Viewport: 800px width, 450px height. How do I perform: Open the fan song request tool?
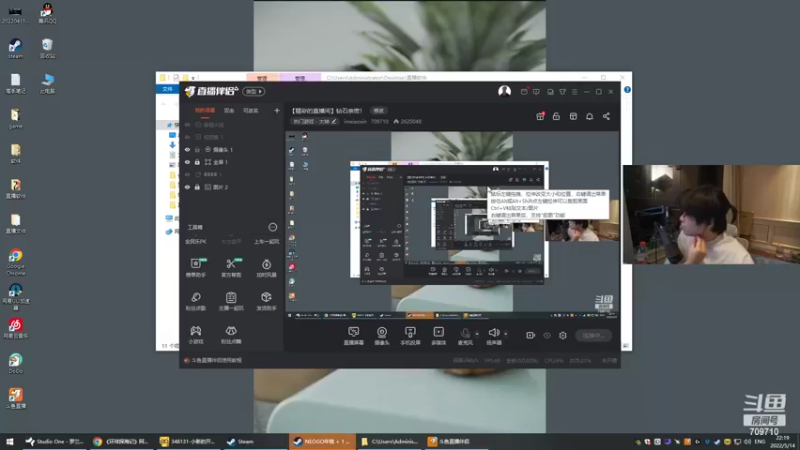coord(196,301)
